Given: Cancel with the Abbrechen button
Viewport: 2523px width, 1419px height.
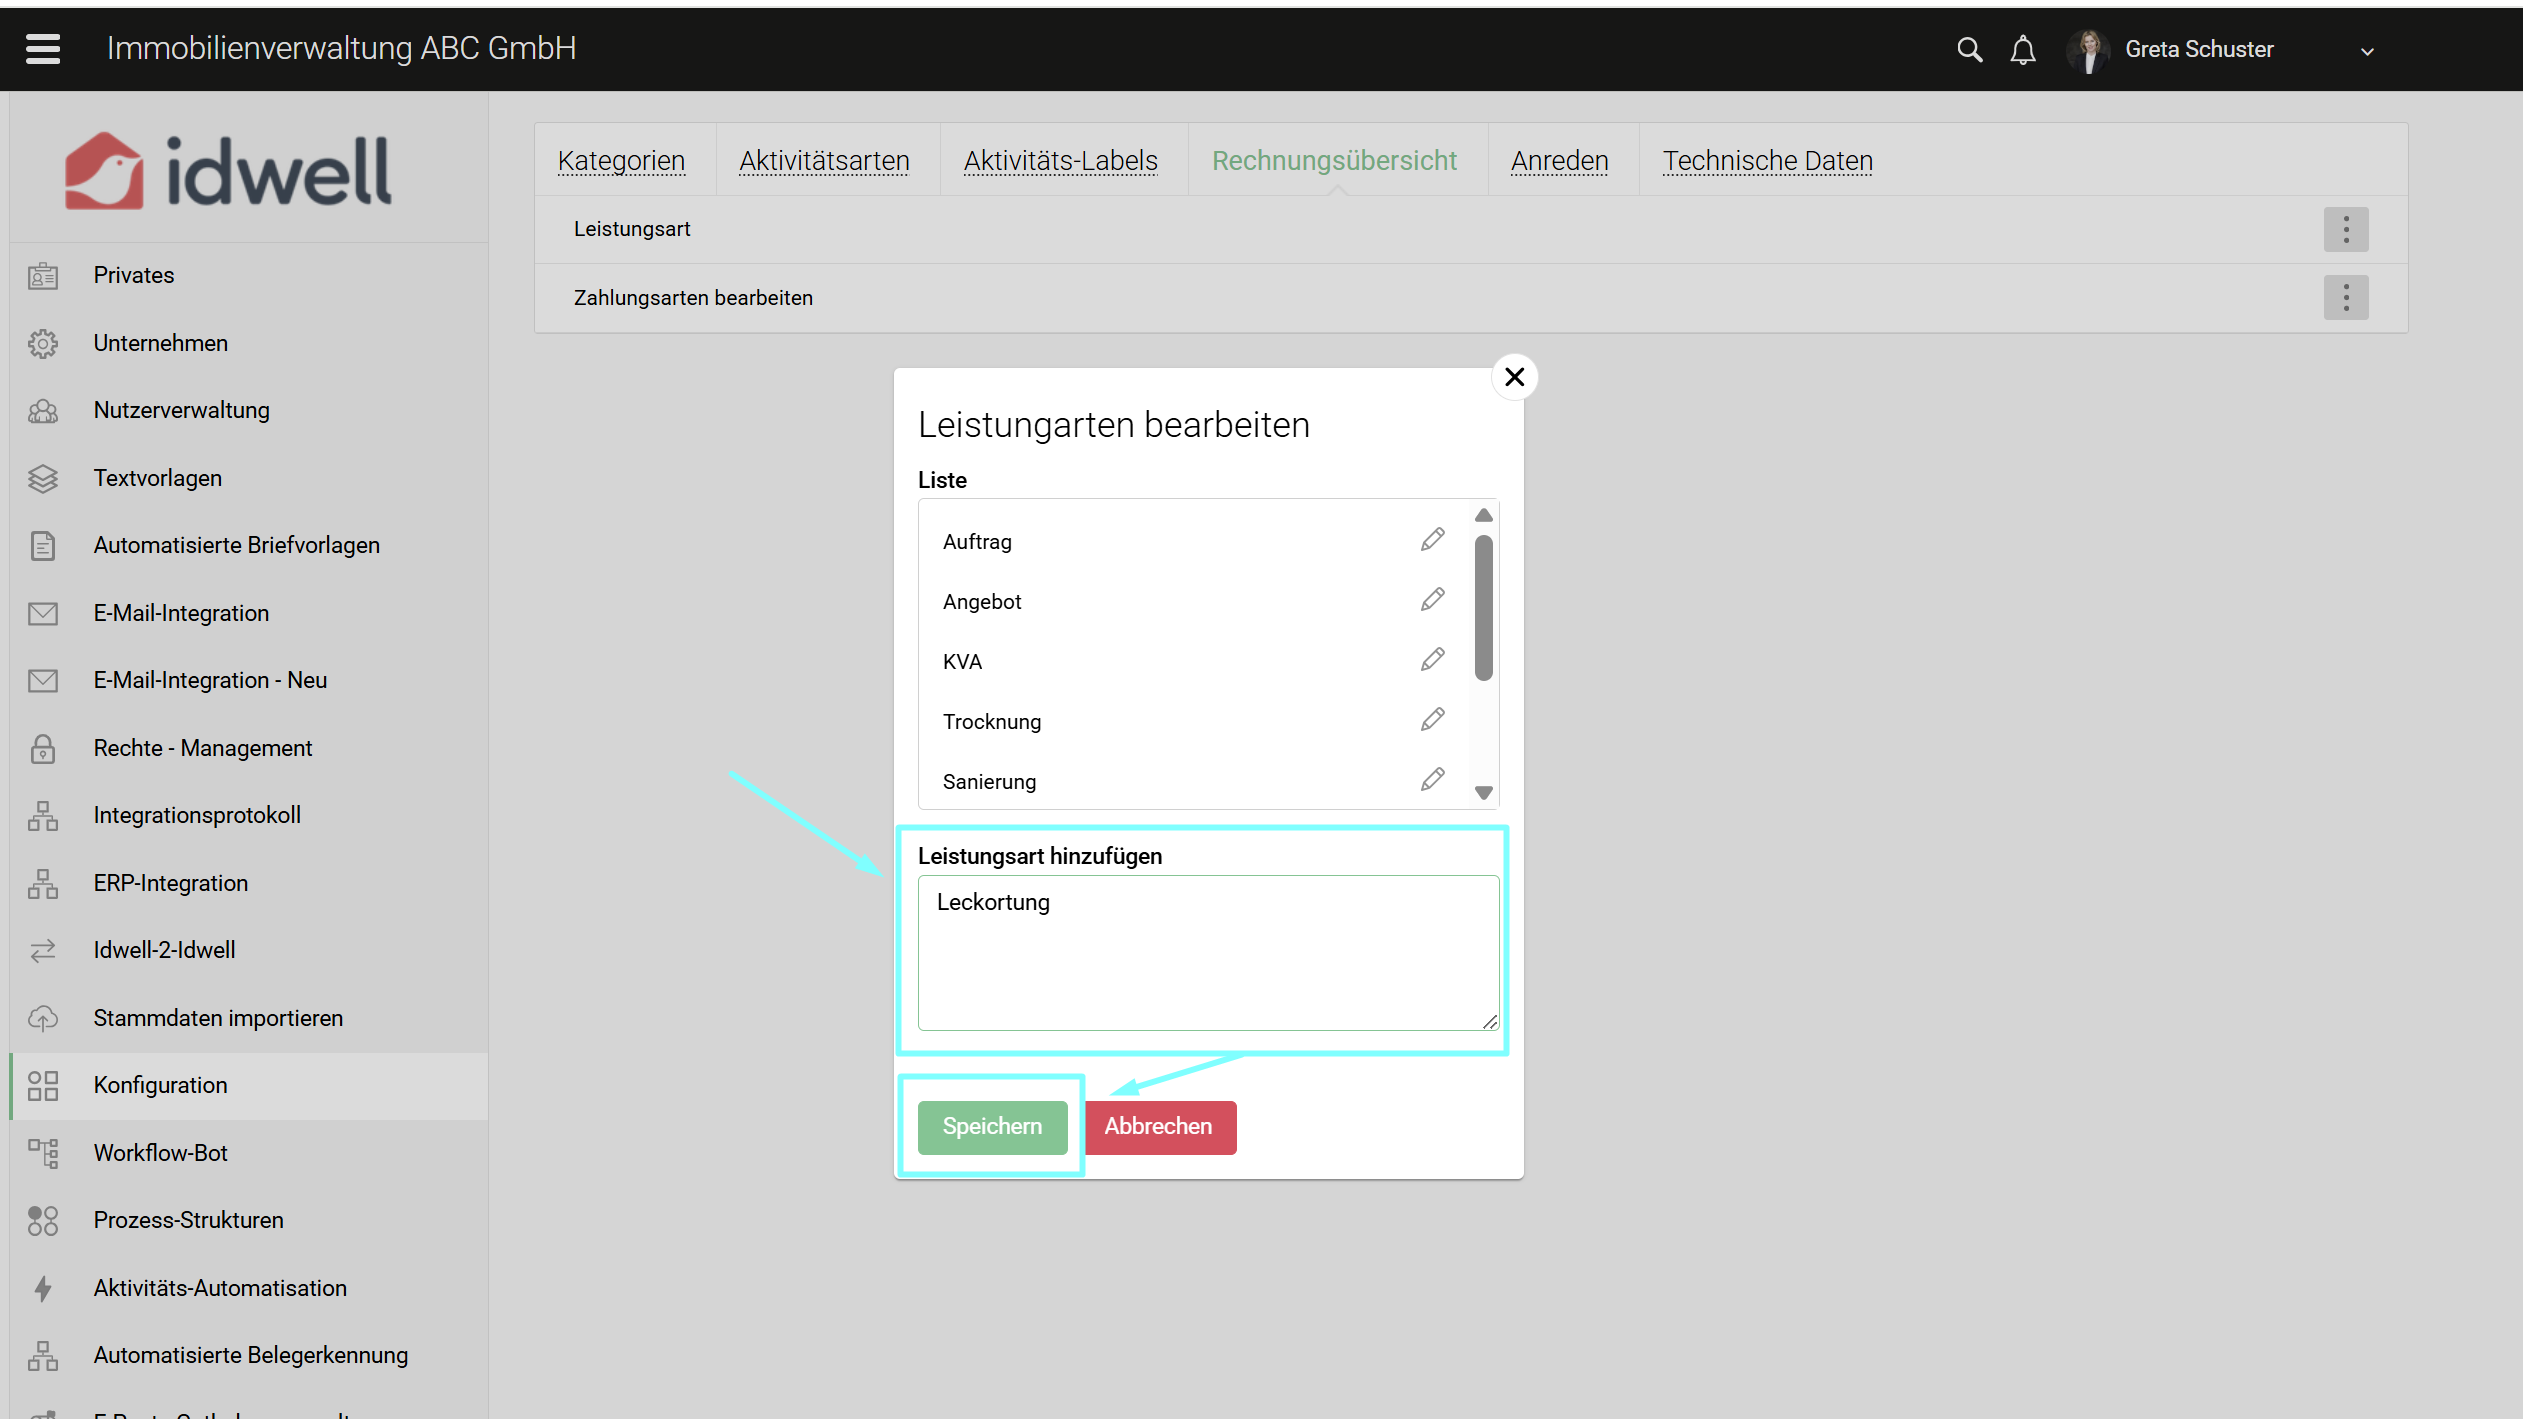Looking at the screenshot, I should 1158,1126.
